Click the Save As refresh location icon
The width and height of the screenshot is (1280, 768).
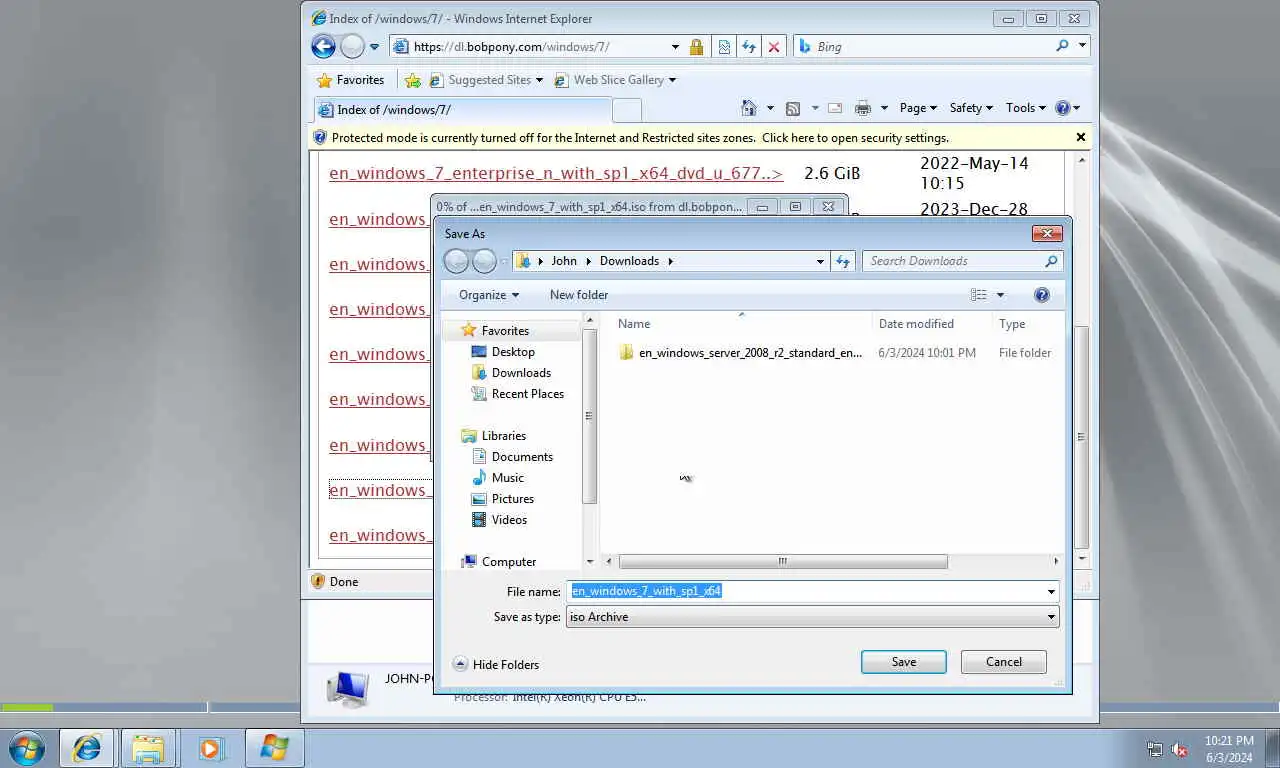tap(843, 261)
